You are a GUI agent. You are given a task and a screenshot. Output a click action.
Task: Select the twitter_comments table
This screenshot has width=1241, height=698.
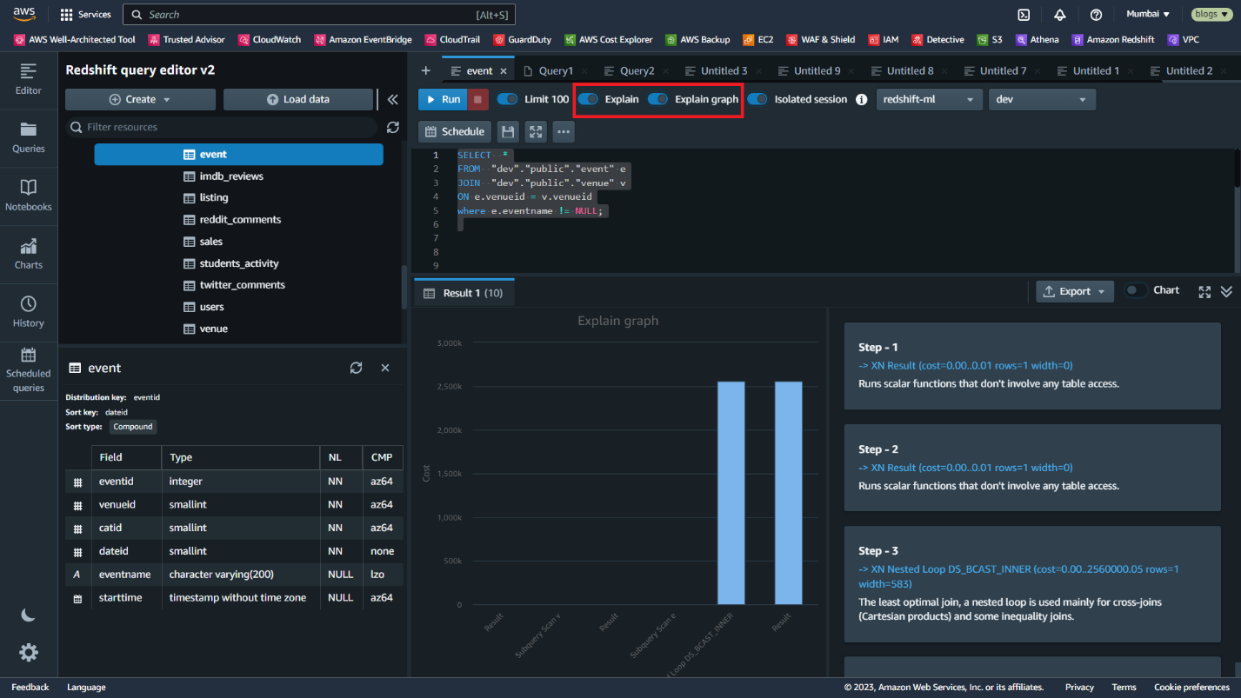click(x=242, y=285)
